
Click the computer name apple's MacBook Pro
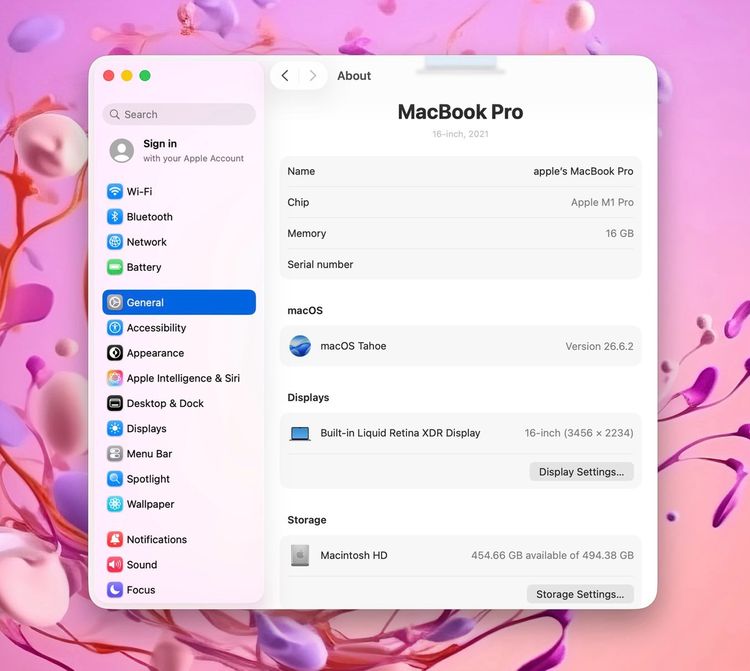click(x=583, y=171)
